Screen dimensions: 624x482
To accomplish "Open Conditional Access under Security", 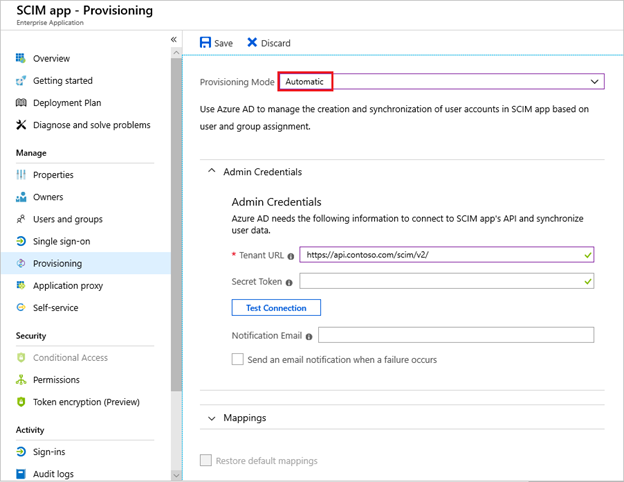I will click(x=70, y=358).
